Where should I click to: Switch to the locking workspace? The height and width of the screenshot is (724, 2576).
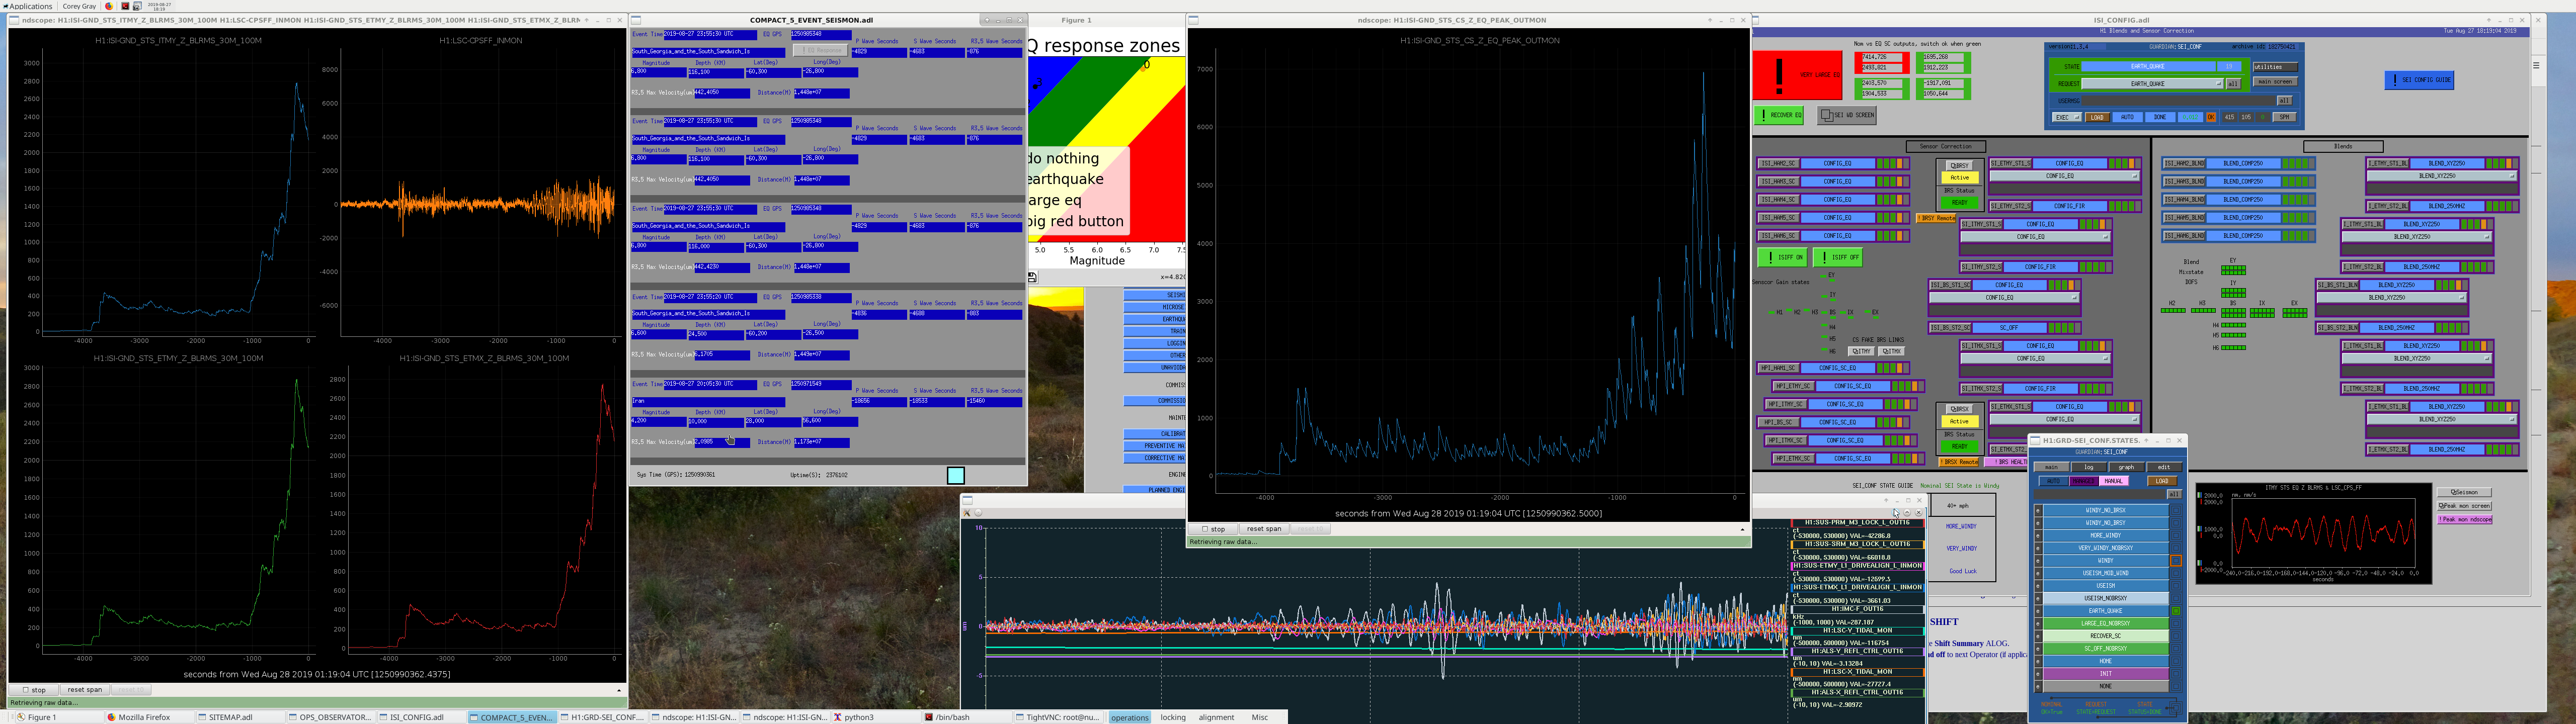coord(1173,717)
